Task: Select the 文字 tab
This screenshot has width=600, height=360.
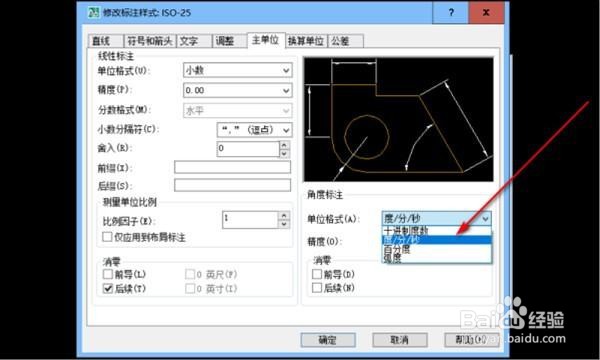Action: [x=194, y=41]
